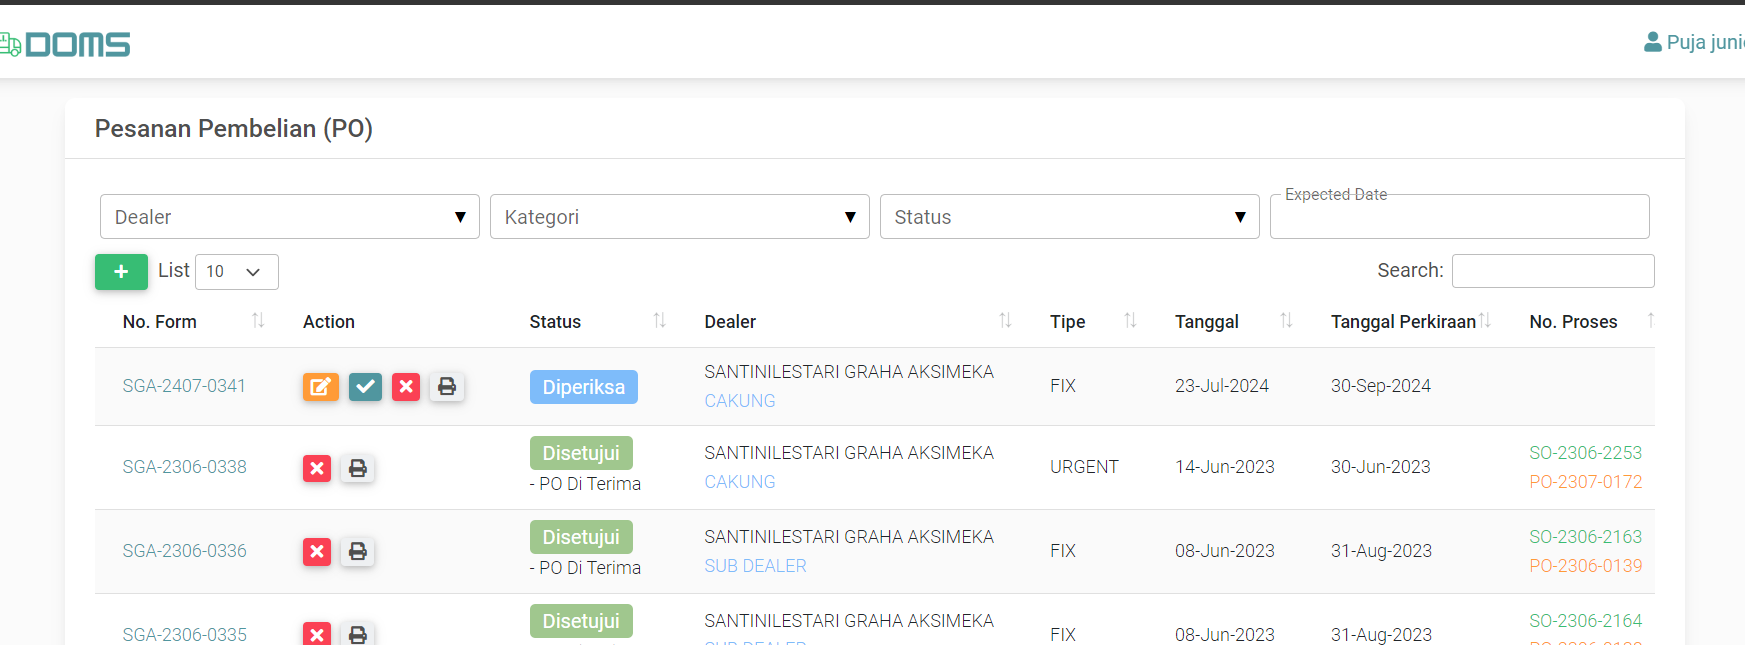Open form link SGA-2407-0341
Screen dimensions: 1745x645
[x=184, y=386]
